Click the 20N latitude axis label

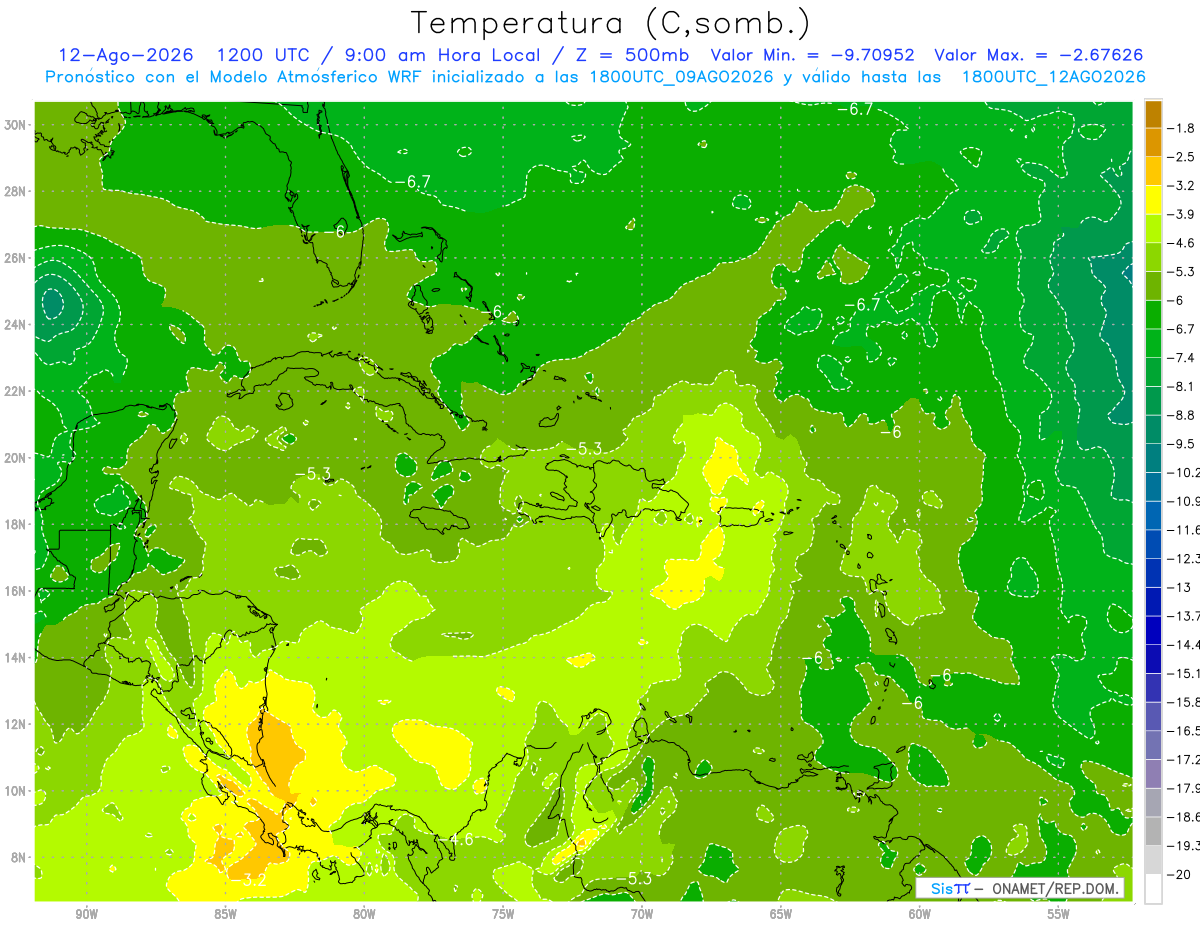pyautogui.click(x=16, y=458)
